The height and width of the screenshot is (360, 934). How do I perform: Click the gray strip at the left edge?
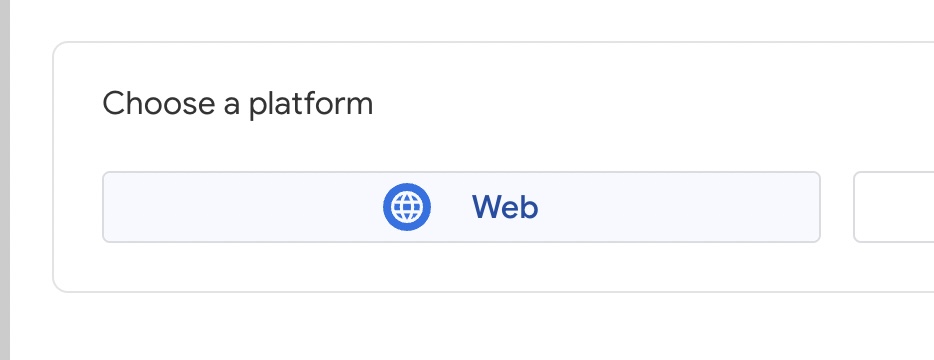(5, 180)
